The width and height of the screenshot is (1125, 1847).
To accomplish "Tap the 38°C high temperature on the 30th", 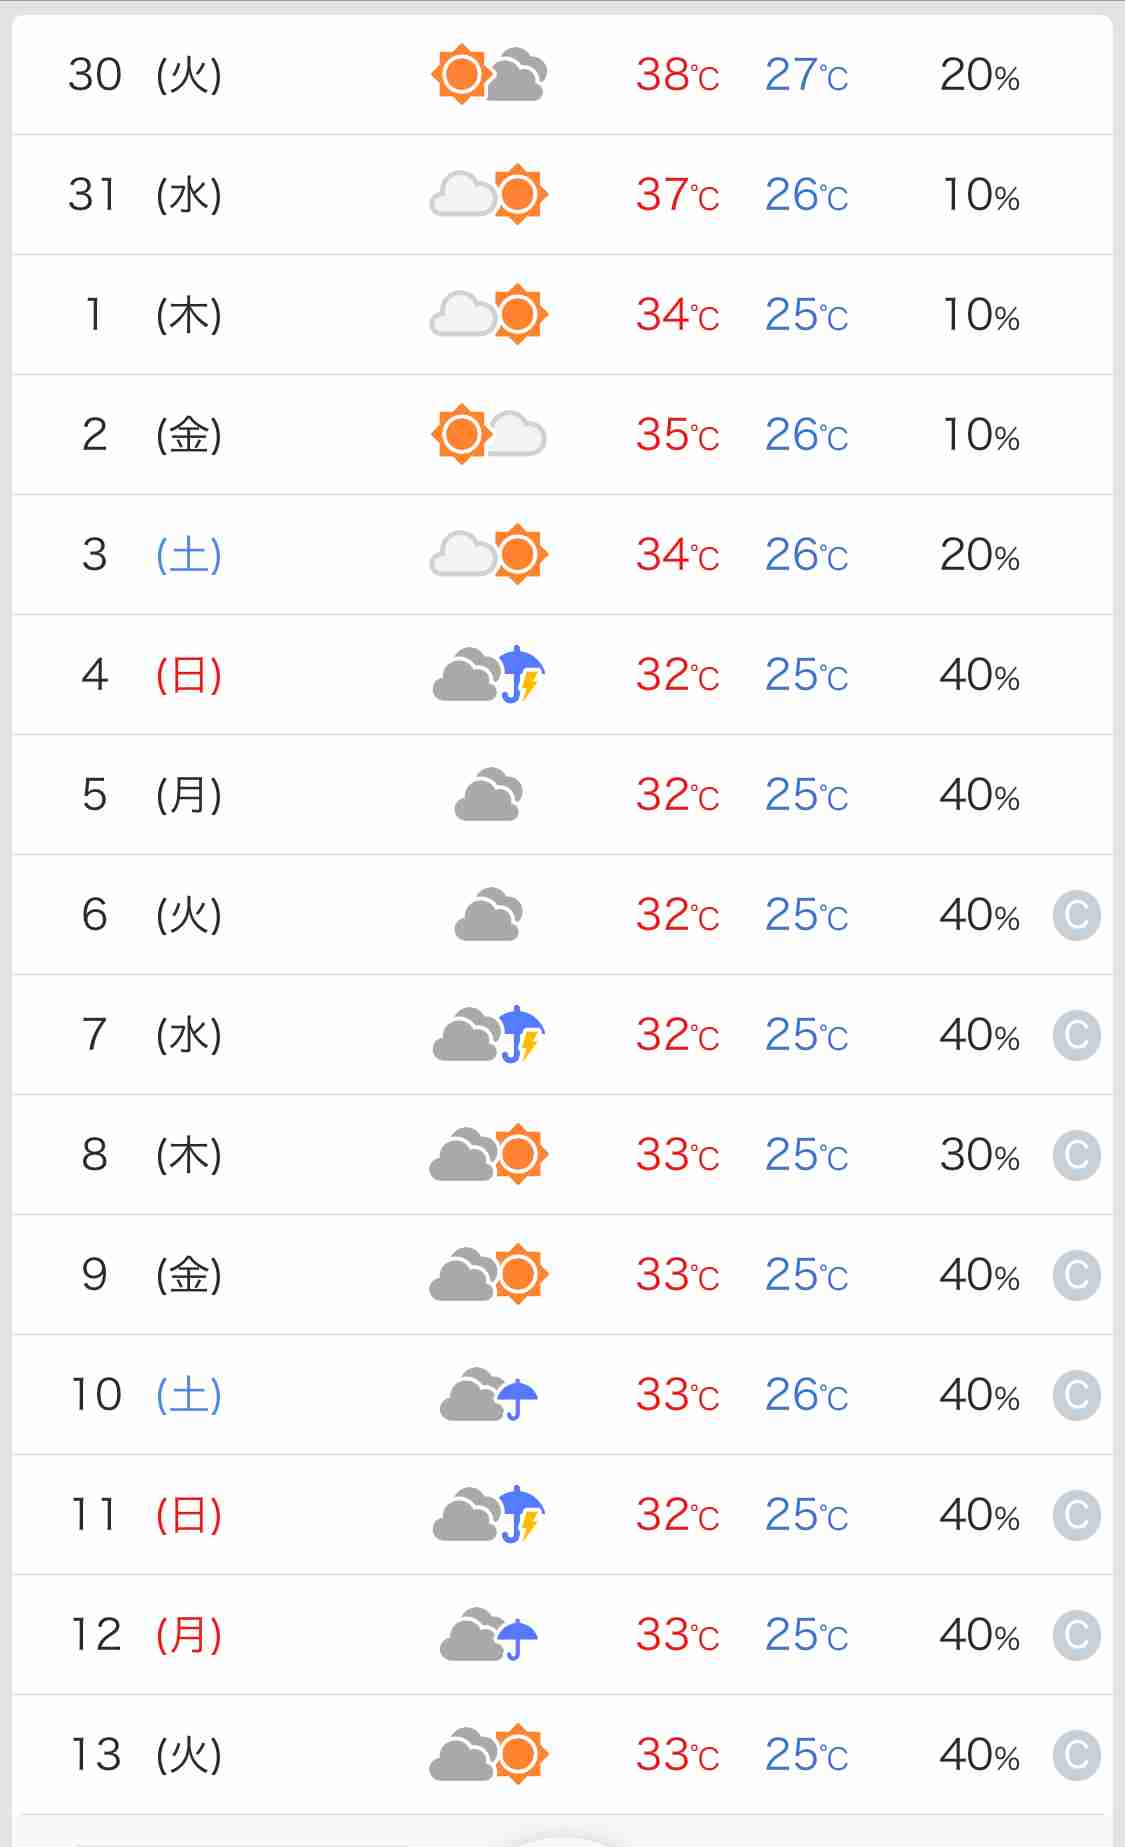I will 677,75.
